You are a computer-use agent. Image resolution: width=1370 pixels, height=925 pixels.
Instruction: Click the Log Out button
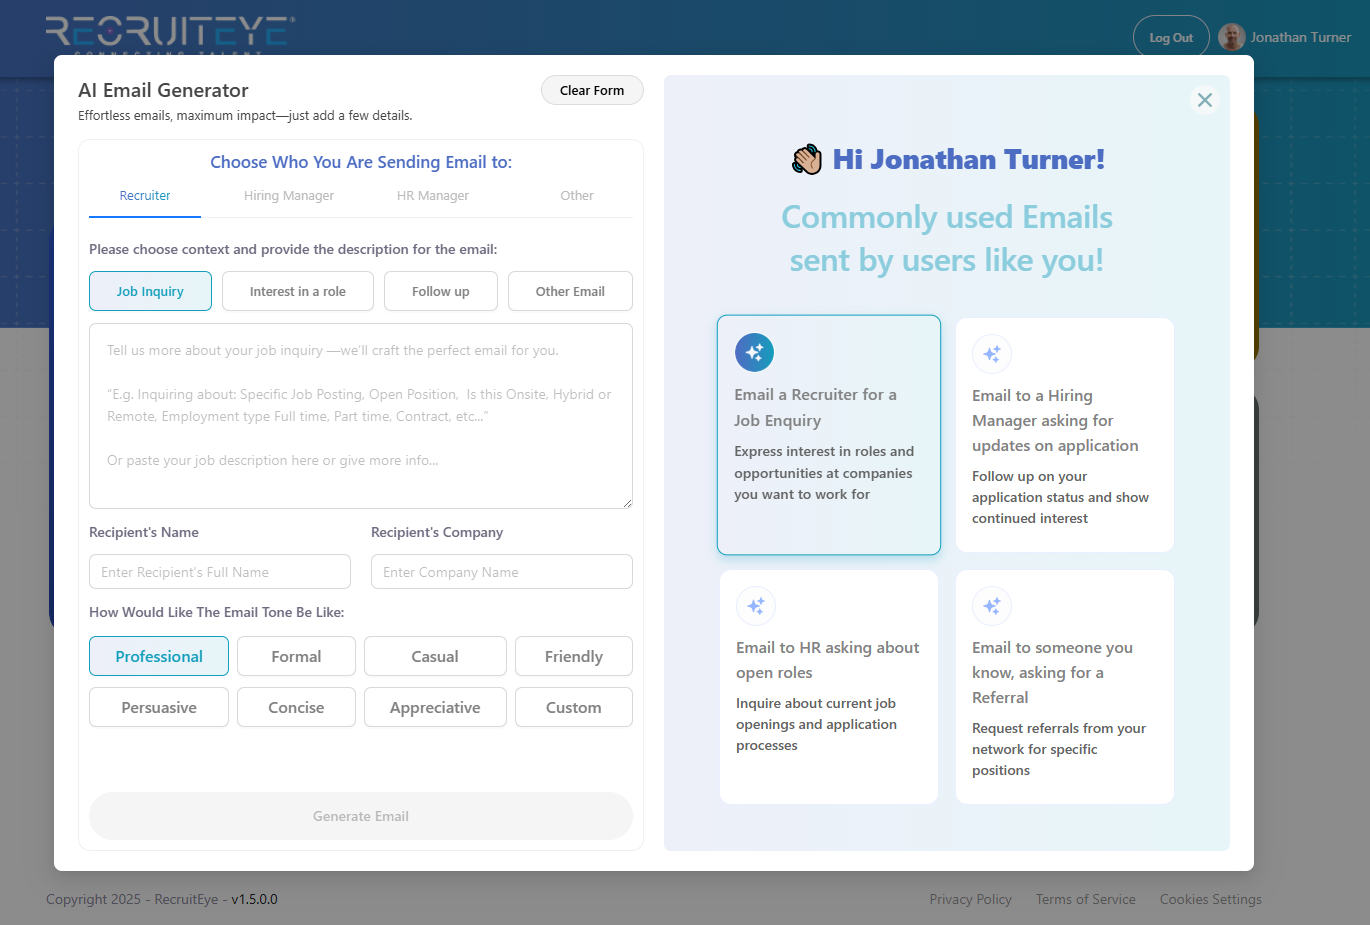click(1170, 38)
